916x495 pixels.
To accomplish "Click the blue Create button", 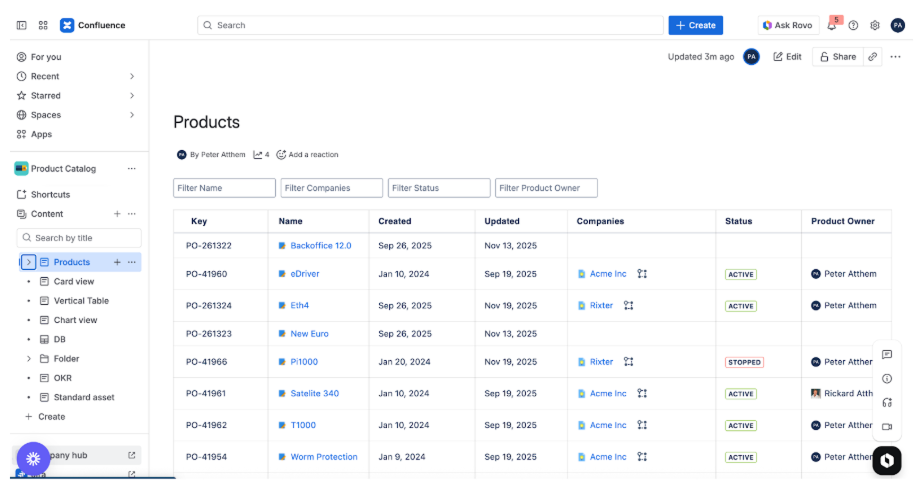I will click(696, 25).
